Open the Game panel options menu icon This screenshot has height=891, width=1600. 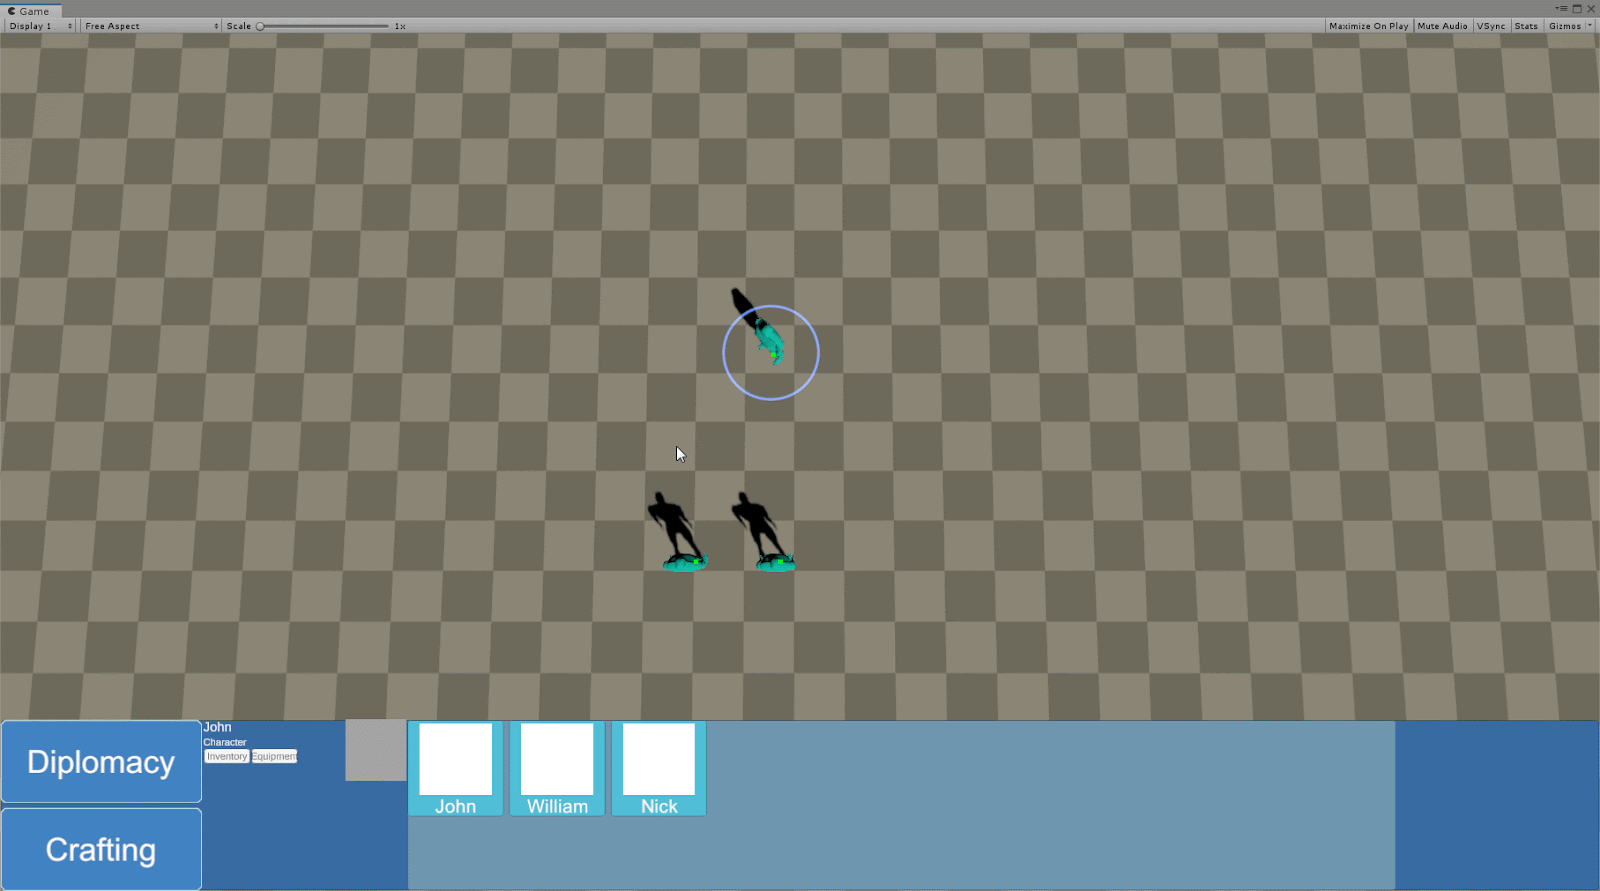[x=1561, y=9]
